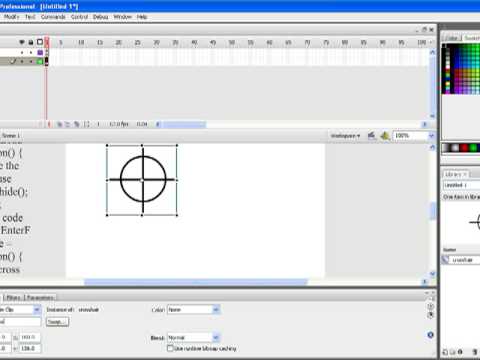Viewport: 480px width, 360px height.
Task: Open the Blend dropdown showing Normal
Action: click(194, 338)
